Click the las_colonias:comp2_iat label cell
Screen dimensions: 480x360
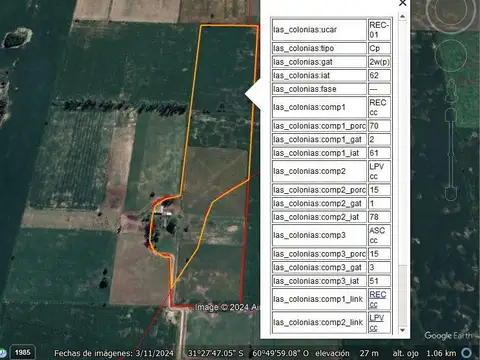[x=319, y=217]
